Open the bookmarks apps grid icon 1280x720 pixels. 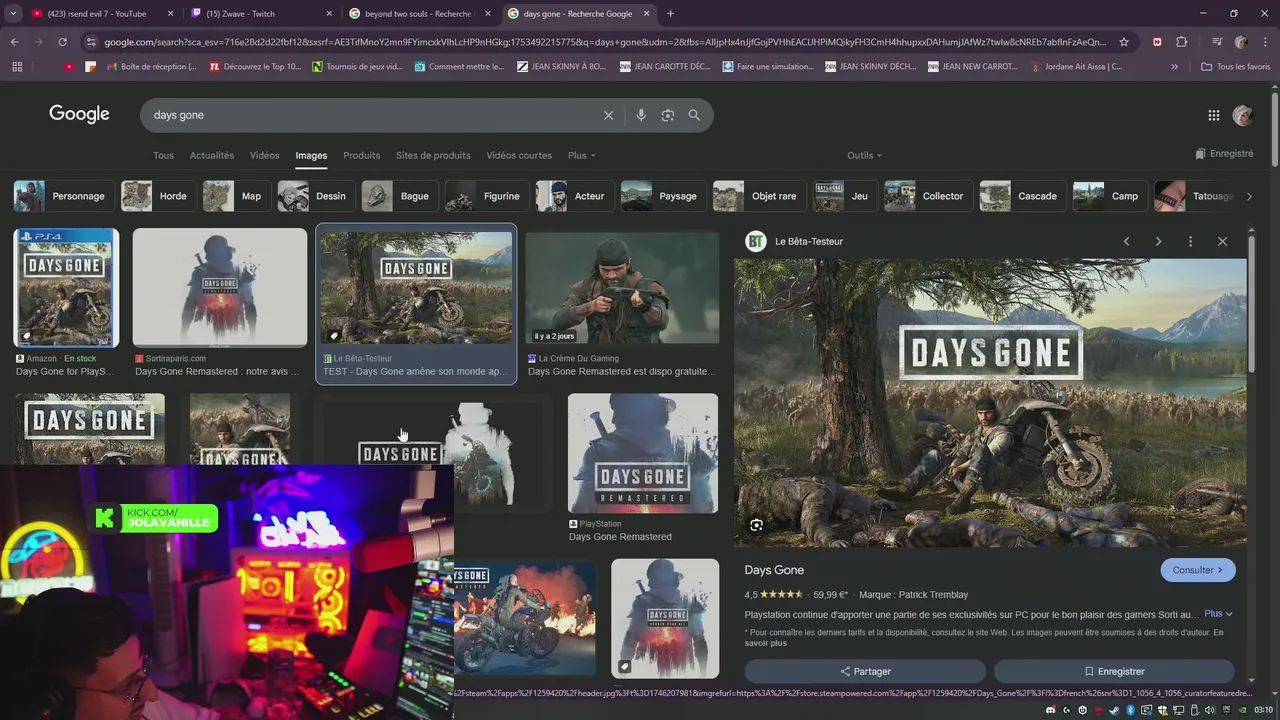click(17, 67)
